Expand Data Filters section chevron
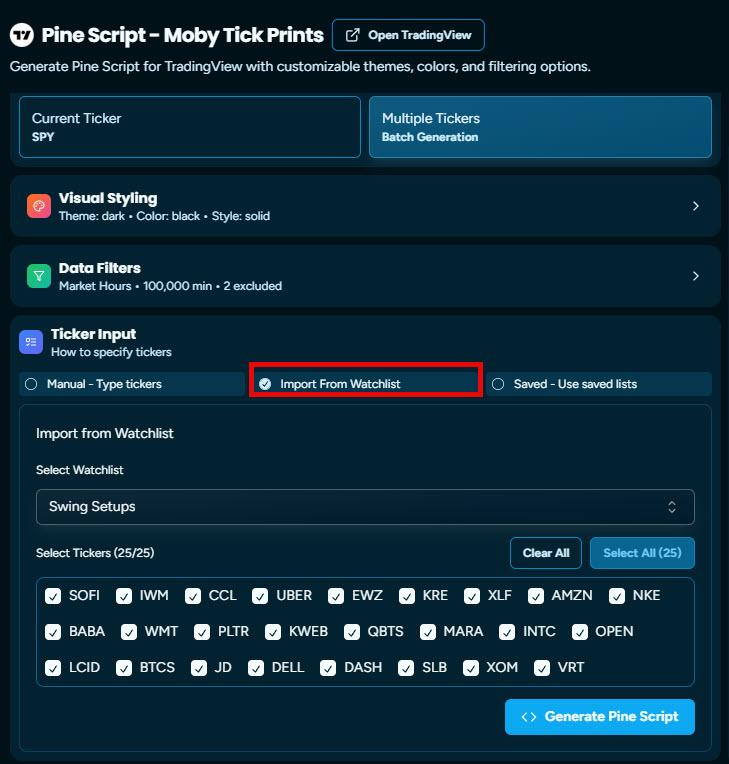Image resolution: width=729 pixels, height=764 pixels. point(696,276)
